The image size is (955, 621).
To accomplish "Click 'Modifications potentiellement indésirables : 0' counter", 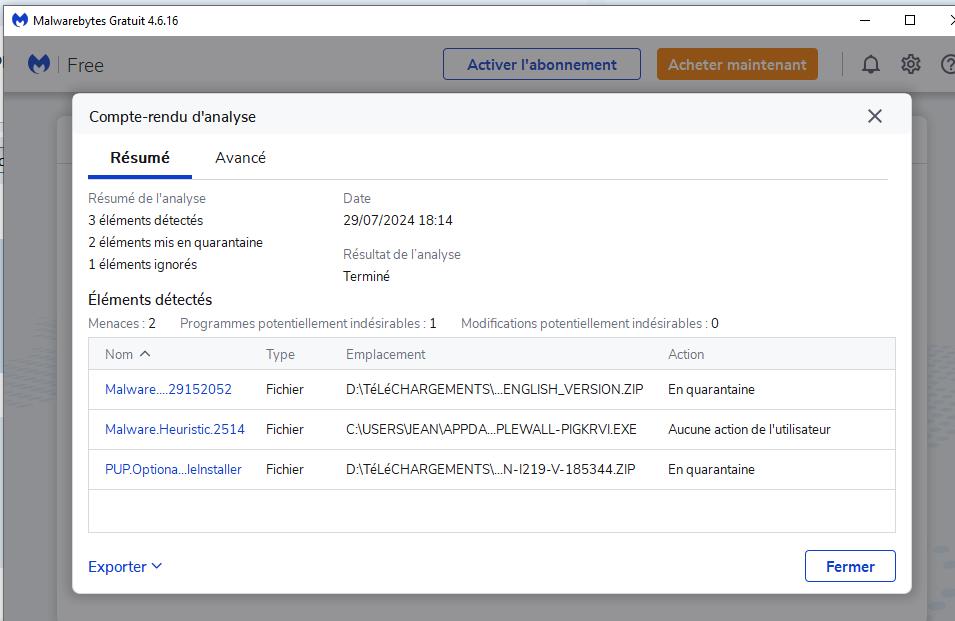I will 590,323.
